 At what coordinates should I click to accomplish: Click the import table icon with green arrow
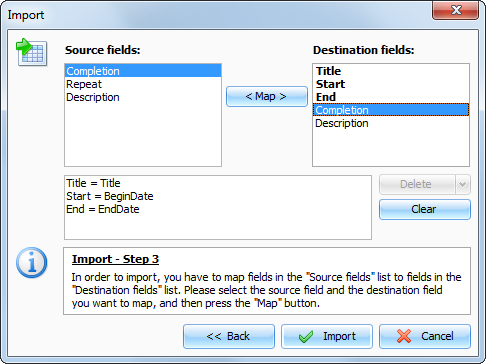(x=32, y=52)
